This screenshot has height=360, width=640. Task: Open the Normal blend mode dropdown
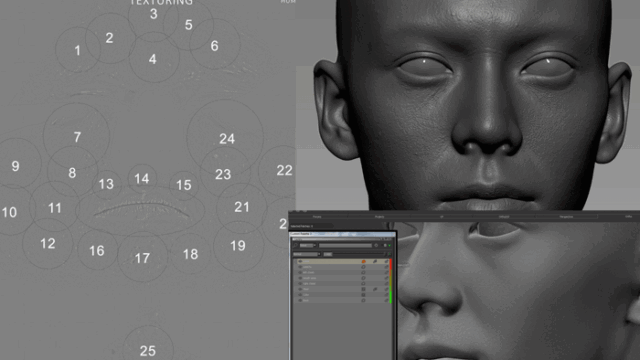[307, 254]
